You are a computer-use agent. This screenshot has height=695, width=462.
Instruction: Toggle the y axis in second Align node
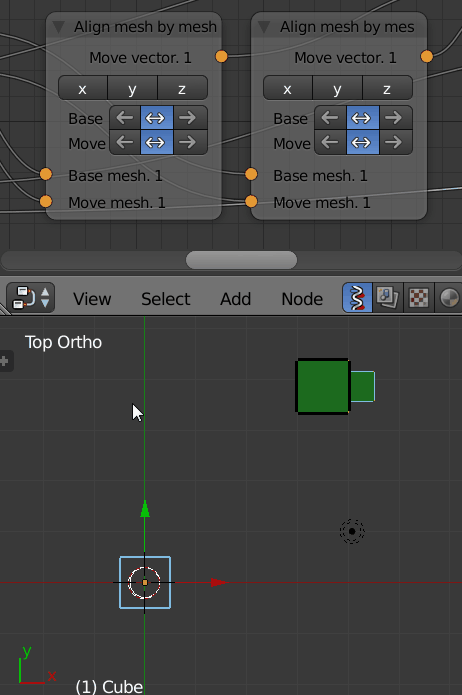[338, 88]
